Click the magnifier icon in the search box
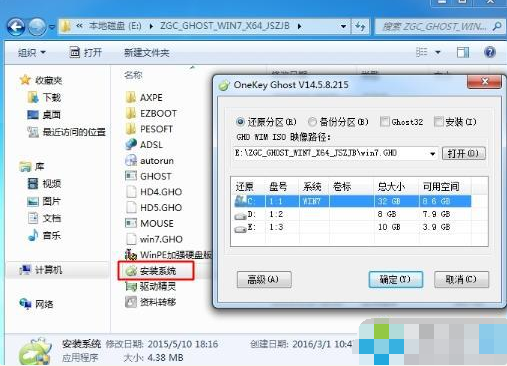Viewport: 507px width, 366px height. coord(497,26)
